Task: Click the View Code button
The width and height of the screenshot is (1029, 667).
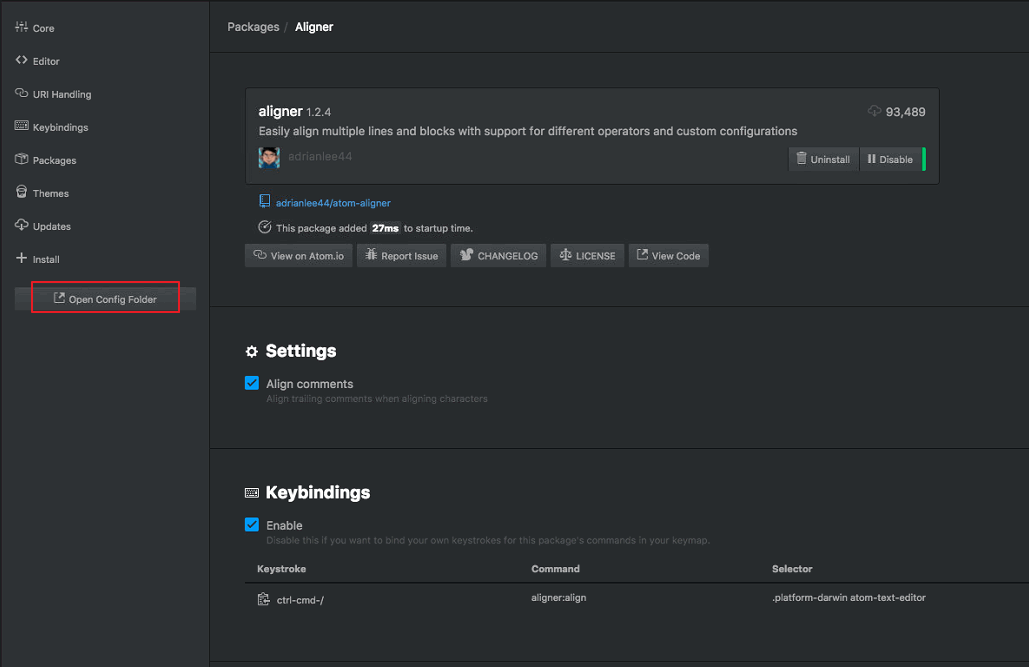Action: click(x=668, y=256)
